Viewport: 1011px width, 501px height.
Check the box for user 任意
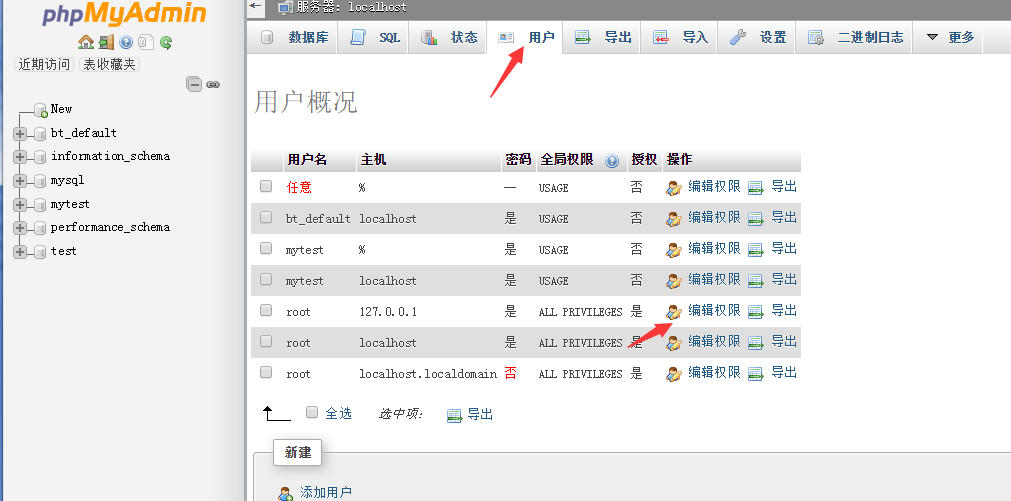266,186
